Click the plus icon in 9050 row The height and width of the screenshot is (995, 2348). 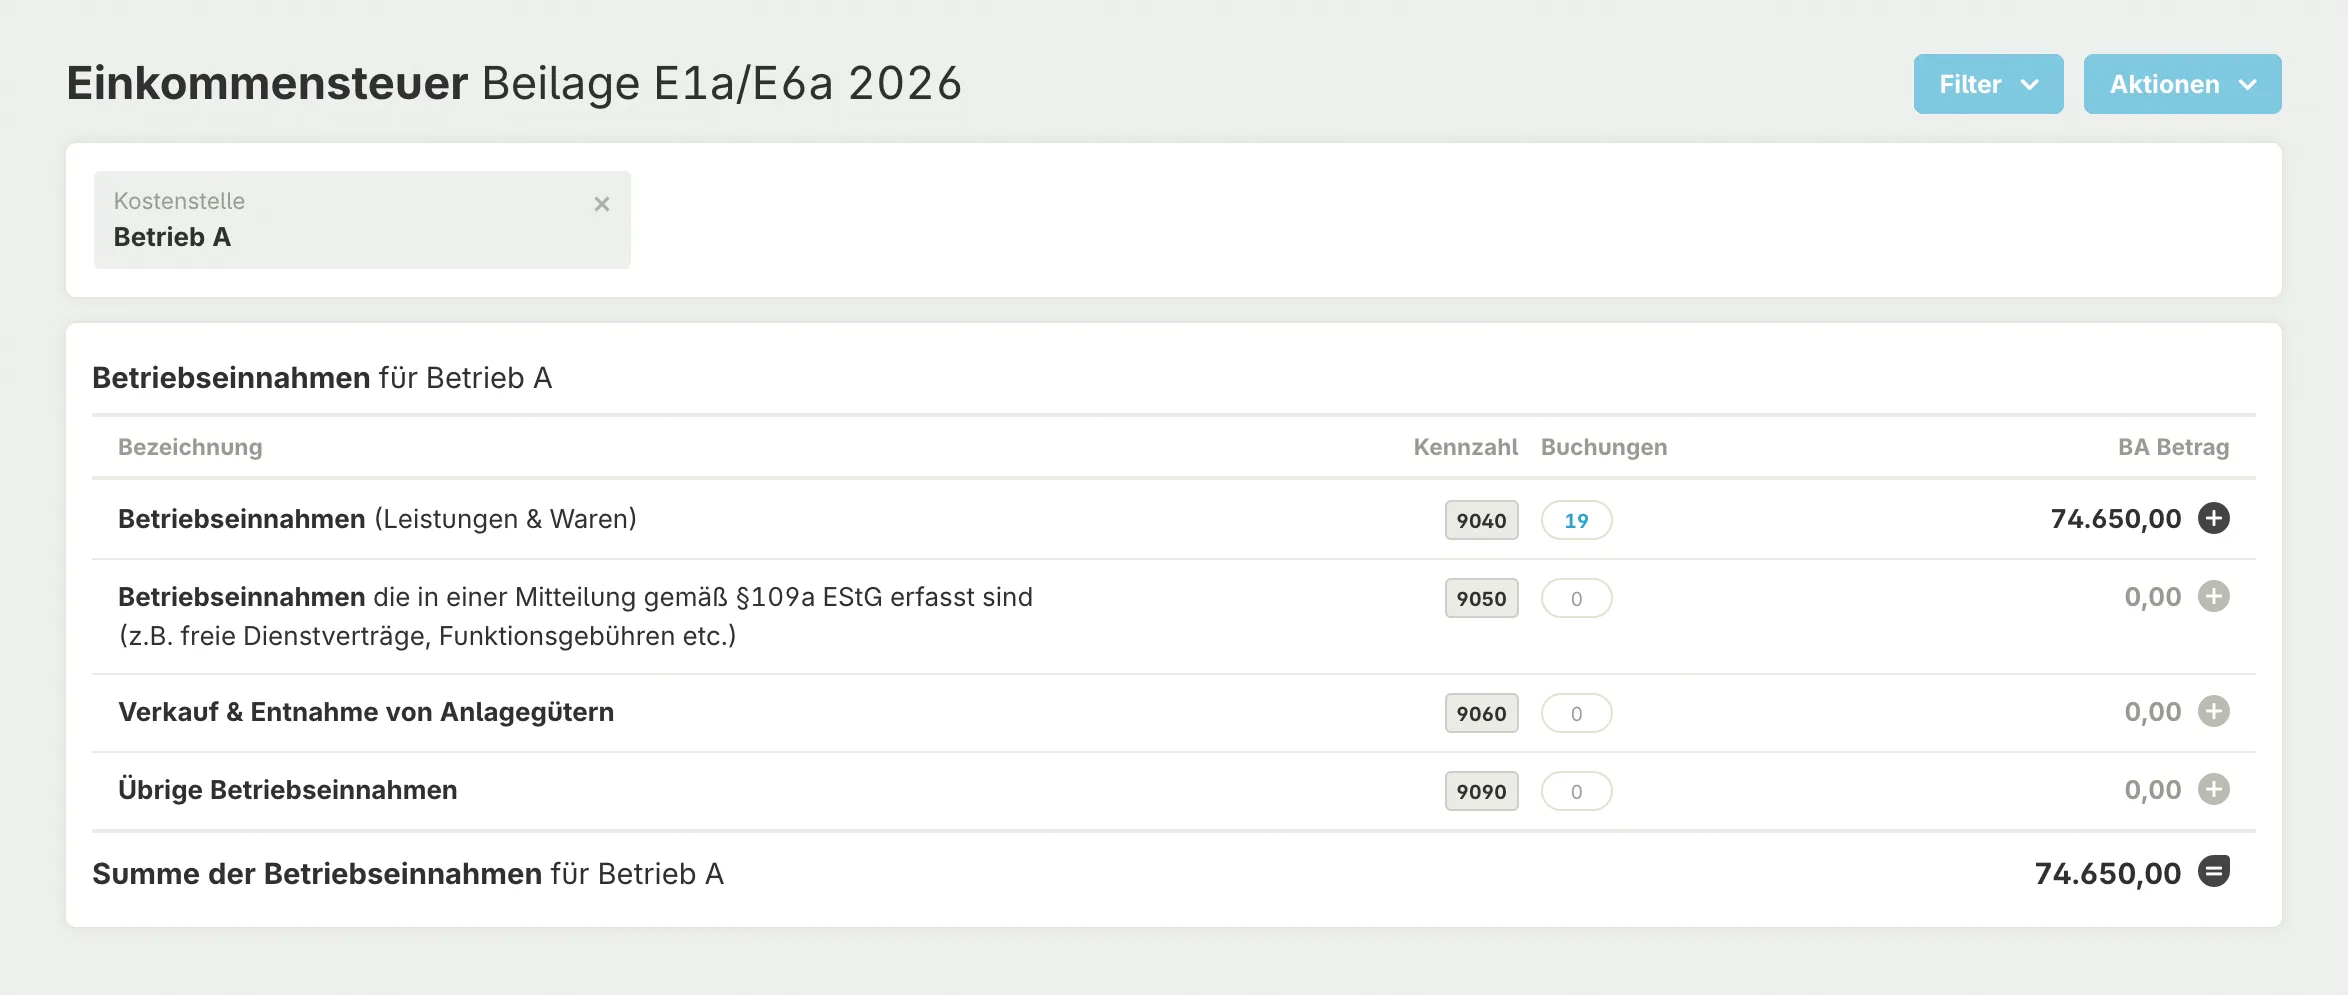2213,596
